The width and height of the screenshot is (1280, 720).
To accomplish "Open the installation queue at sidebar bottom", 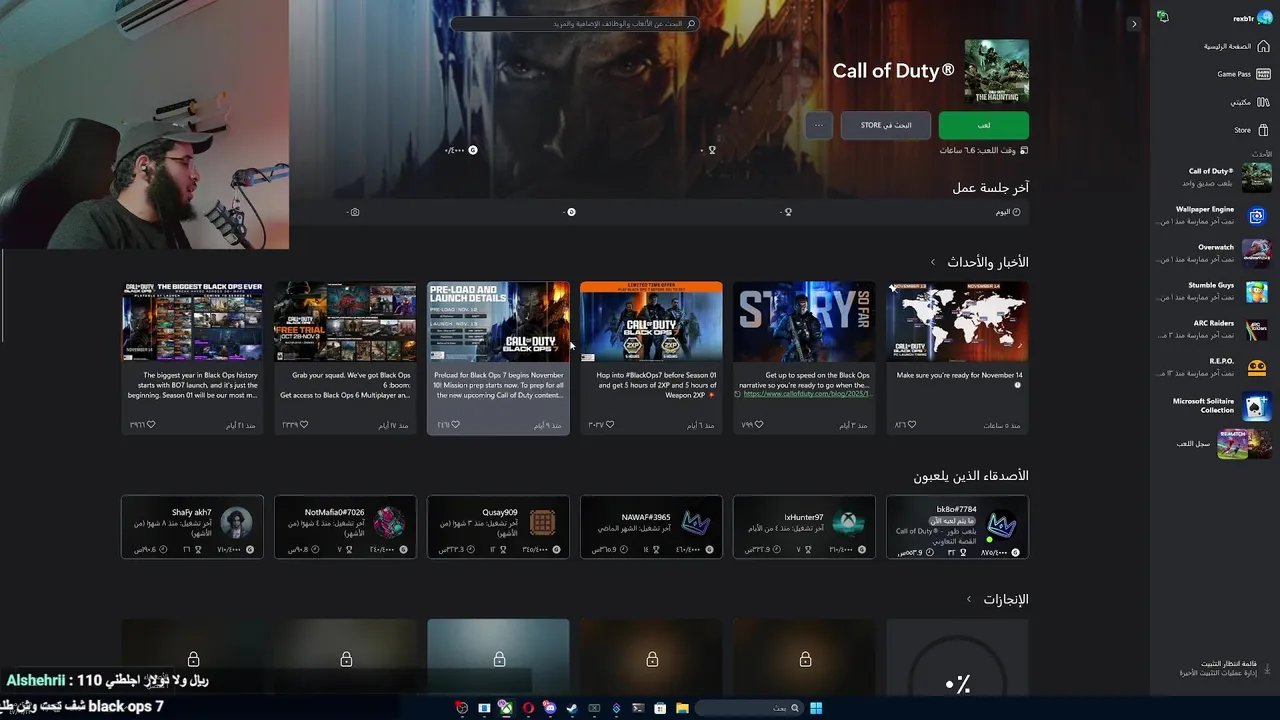I will (x=1225, y=668).
